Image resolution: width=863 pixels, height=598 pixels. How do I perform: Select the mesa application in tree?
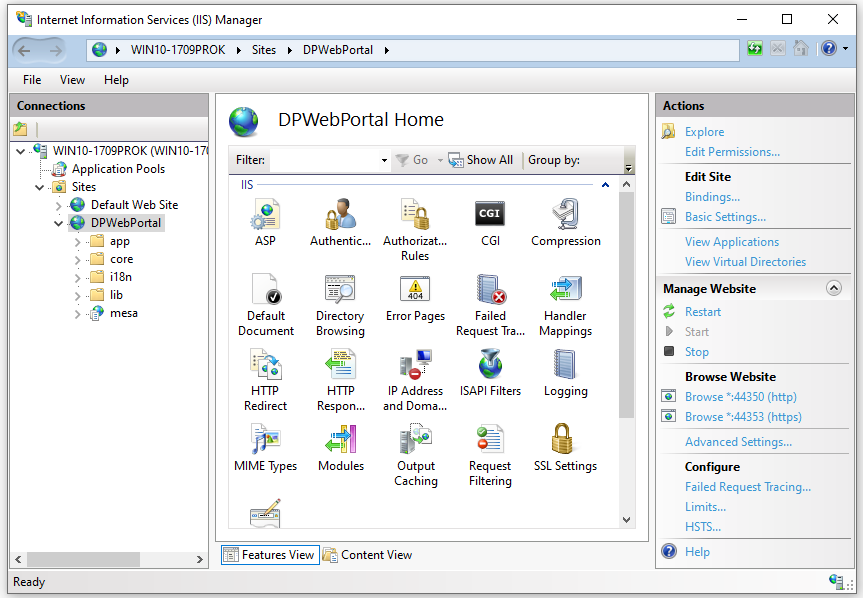[124, 314]
